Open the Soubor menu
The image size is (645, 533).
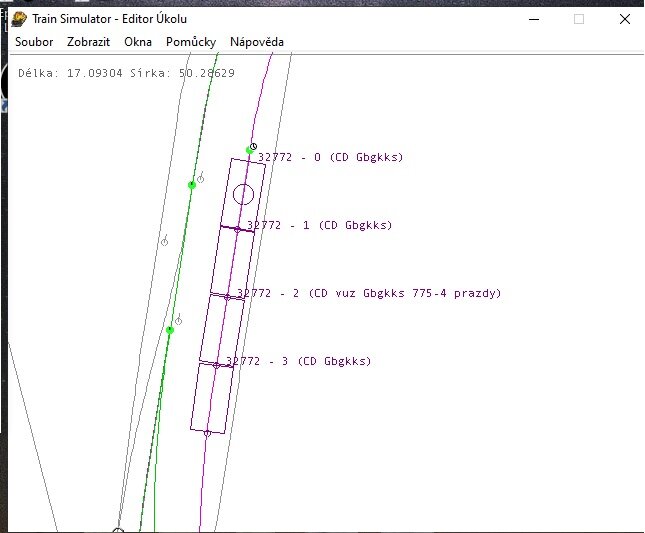pos(33,42)
